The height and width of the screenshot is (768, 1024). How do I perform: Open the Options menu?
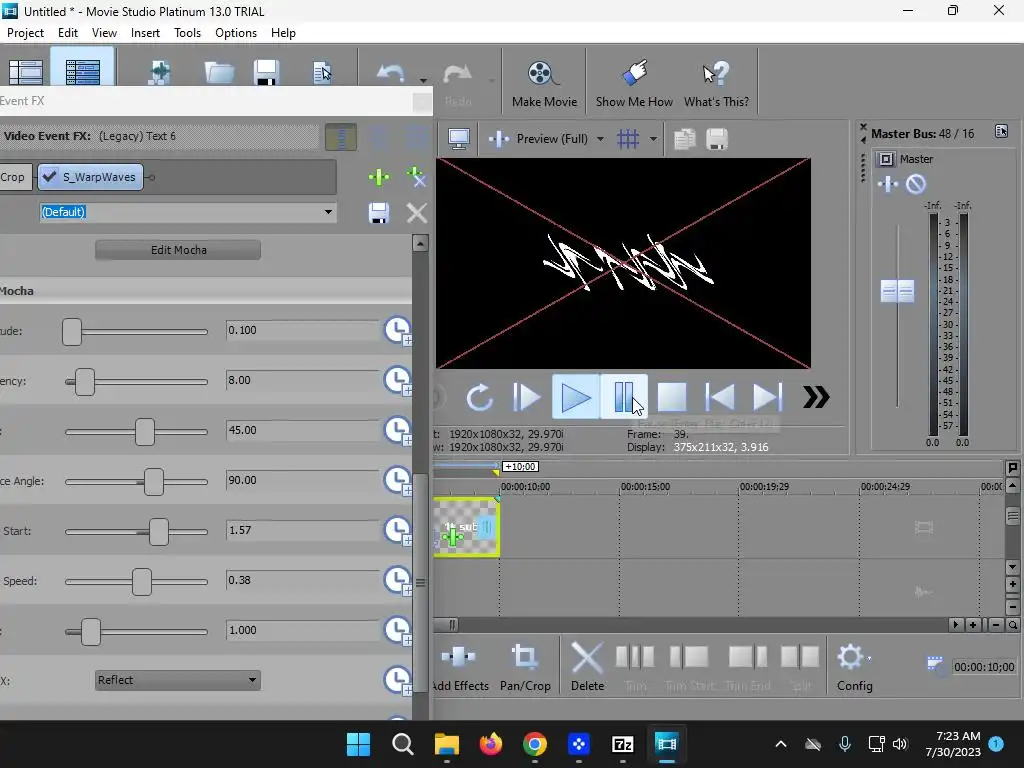point(236,33)
